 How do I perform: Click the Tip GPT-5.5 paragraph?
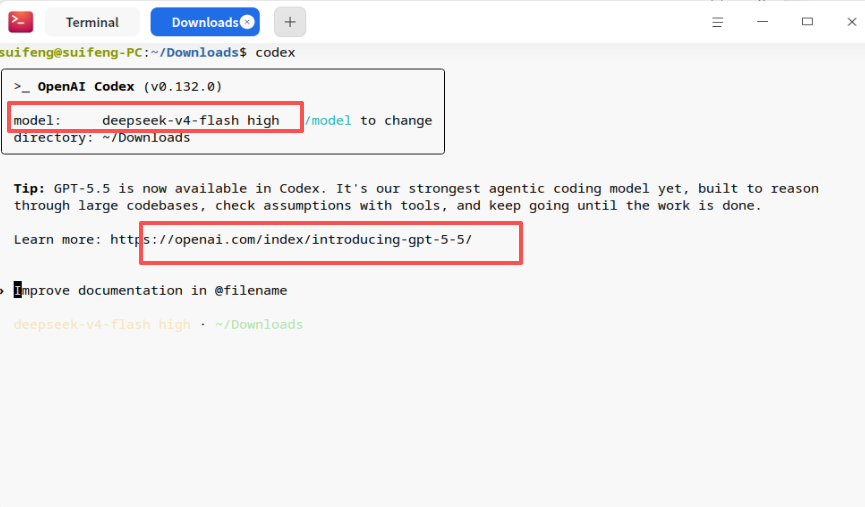click(x=416, y=197)
